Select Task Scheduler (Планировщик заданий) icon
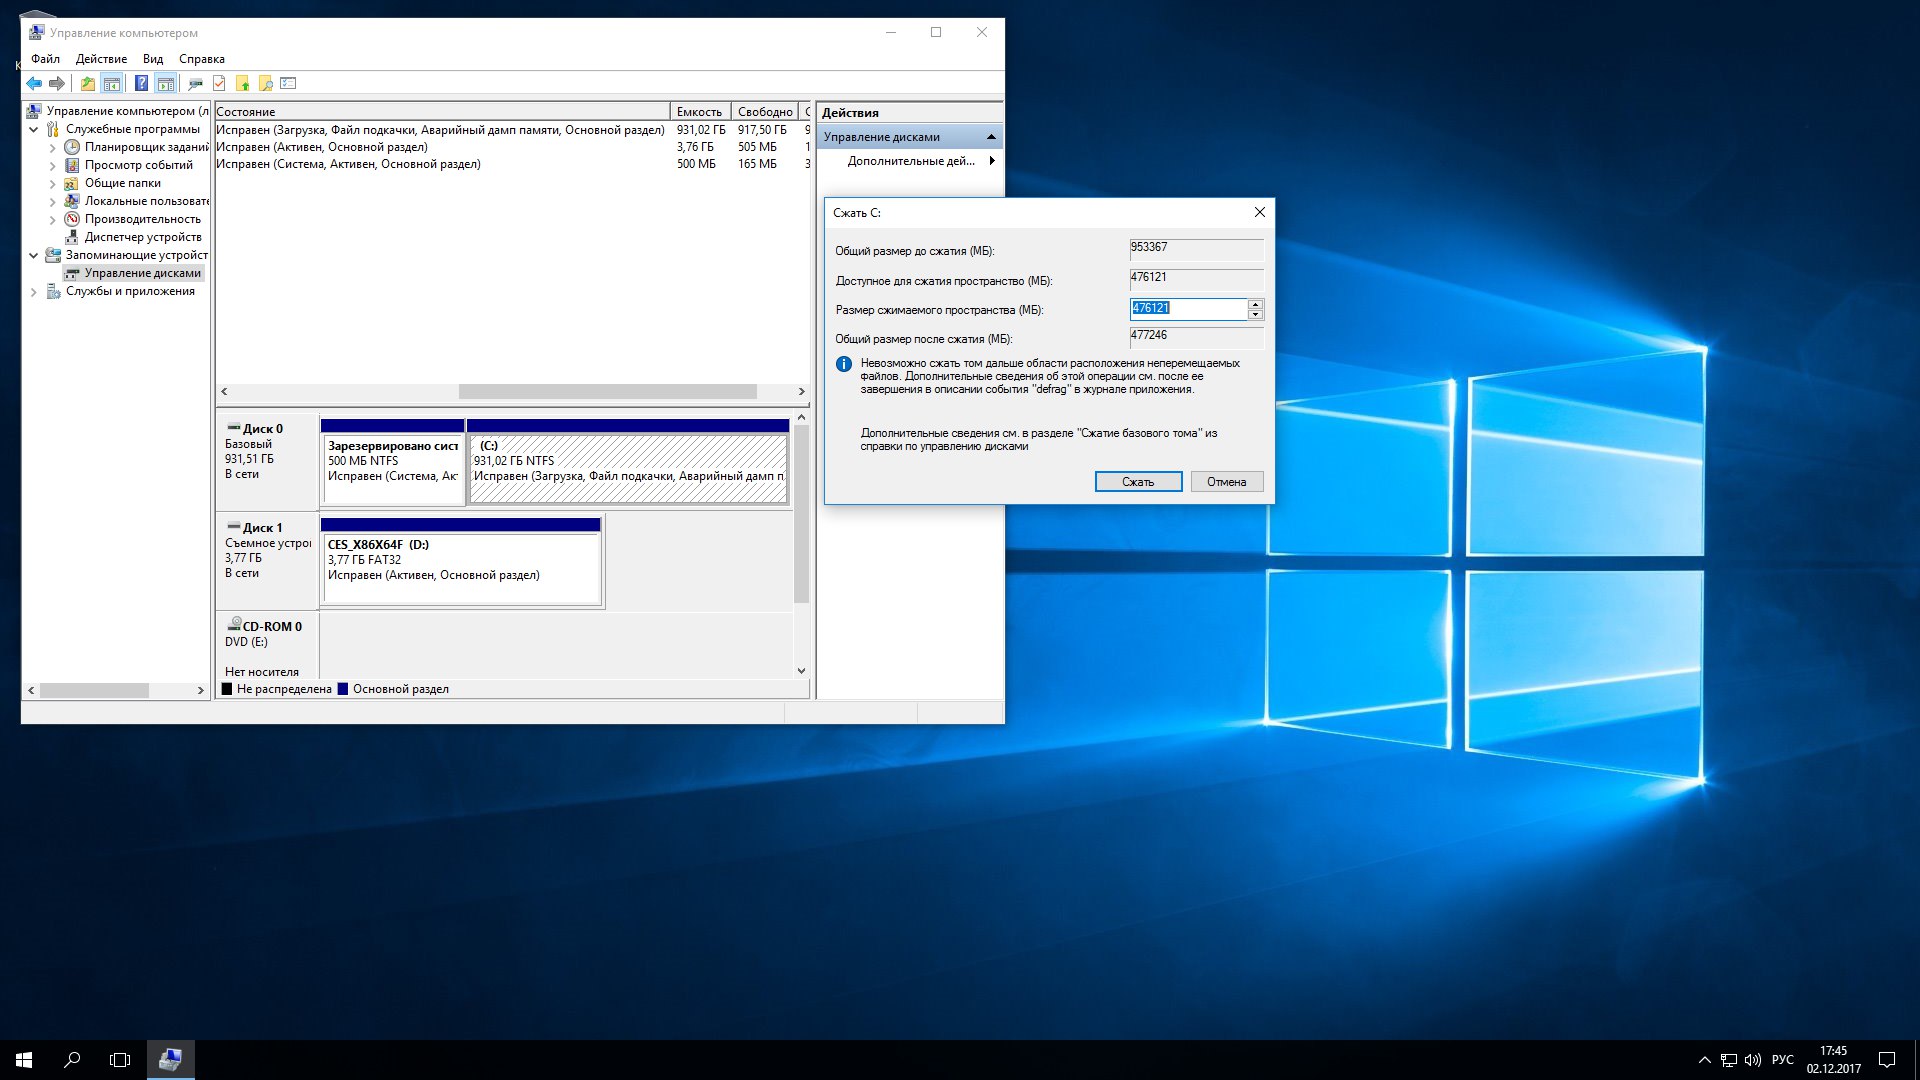 (72, 147)
